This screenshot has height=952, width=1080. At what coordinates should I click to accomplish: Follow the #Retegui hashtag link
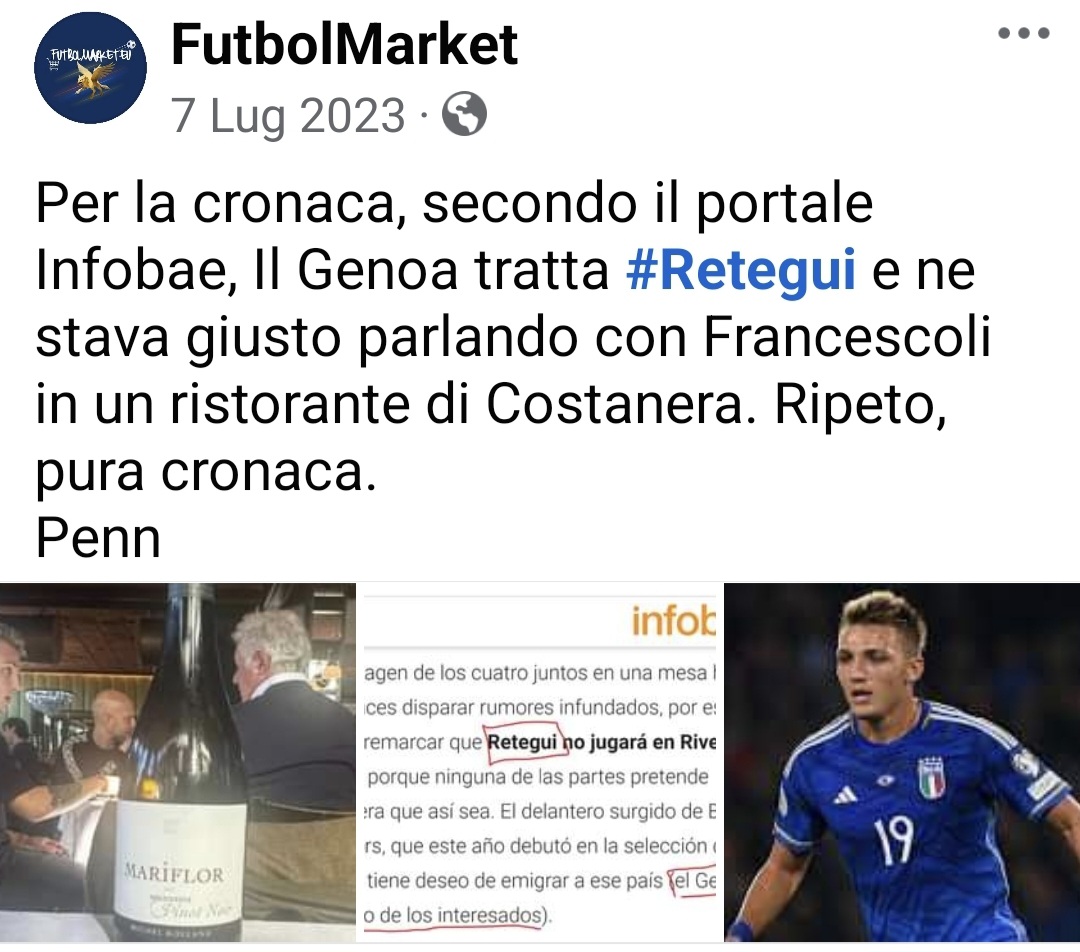[x=740, y=270]
